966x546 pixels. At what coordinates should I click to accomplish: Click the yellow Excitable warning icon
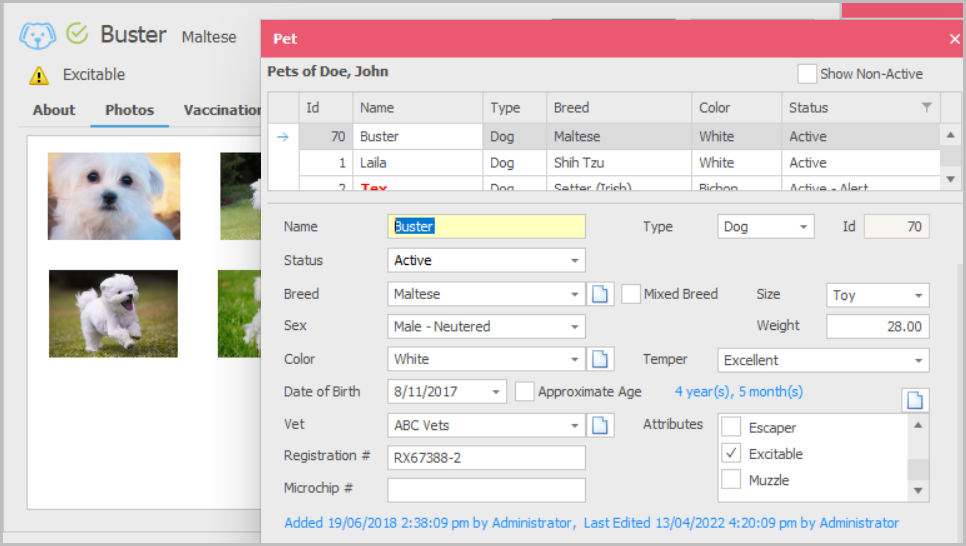(39, 75)
